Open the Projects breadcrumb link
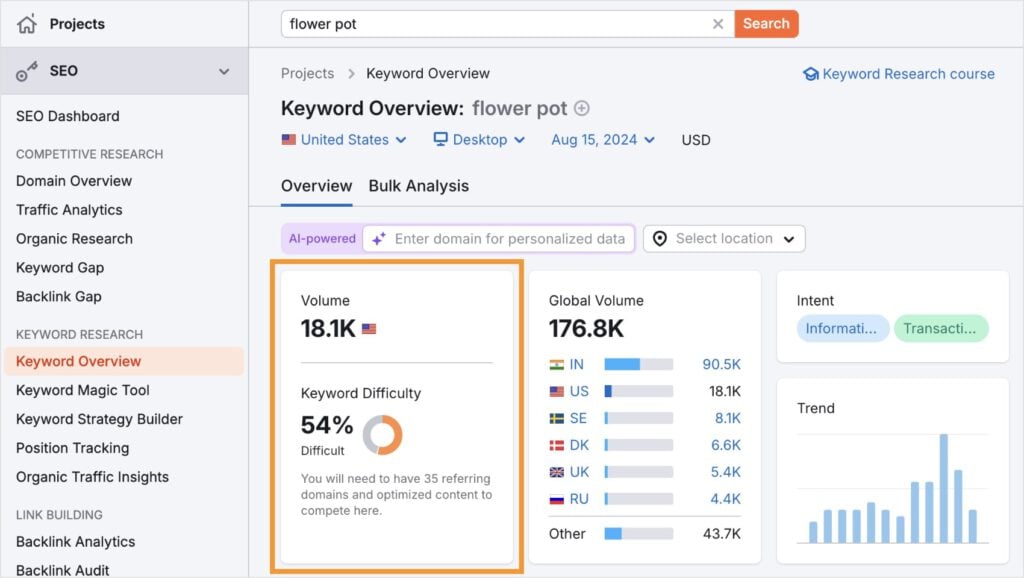 click(x=307, y=73)
